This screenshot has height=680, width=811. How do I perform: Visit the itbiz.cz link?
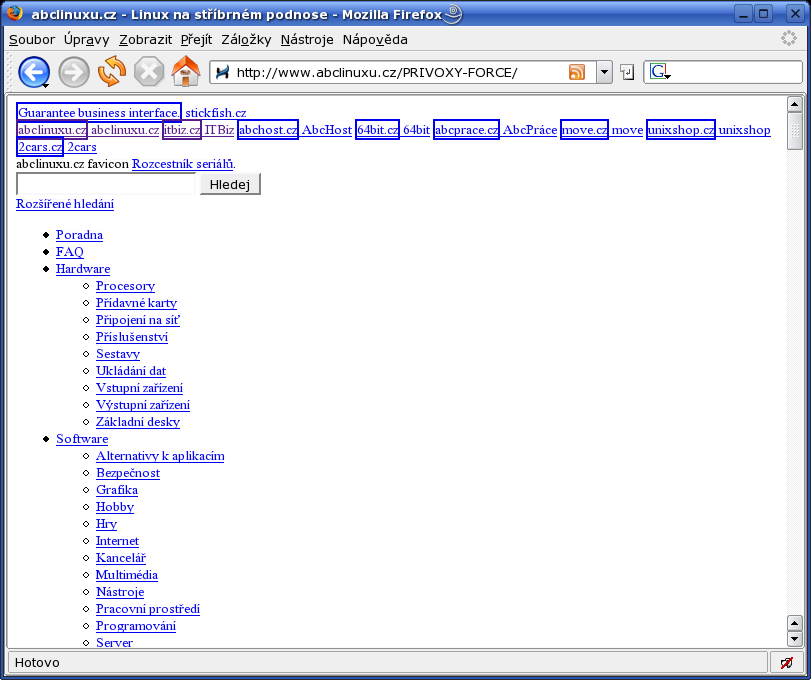pos(182,130)
